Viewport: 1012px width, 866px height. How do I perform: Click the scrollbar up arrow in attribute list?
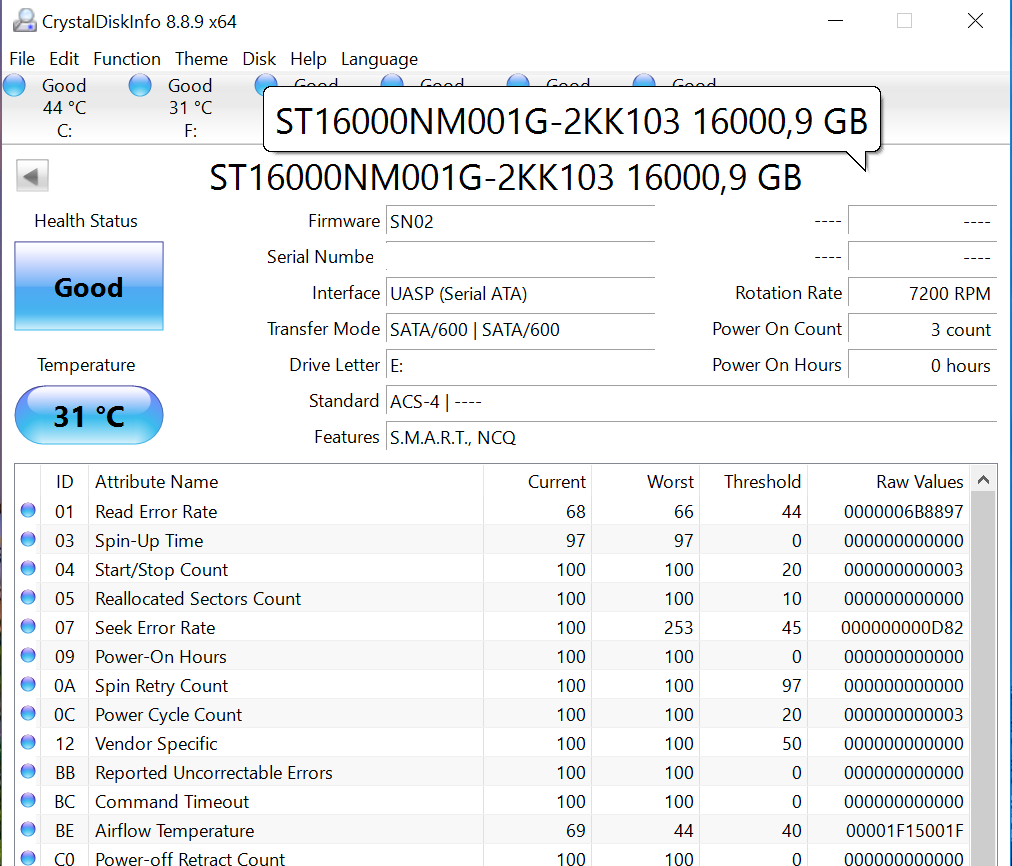click(983, 480)
